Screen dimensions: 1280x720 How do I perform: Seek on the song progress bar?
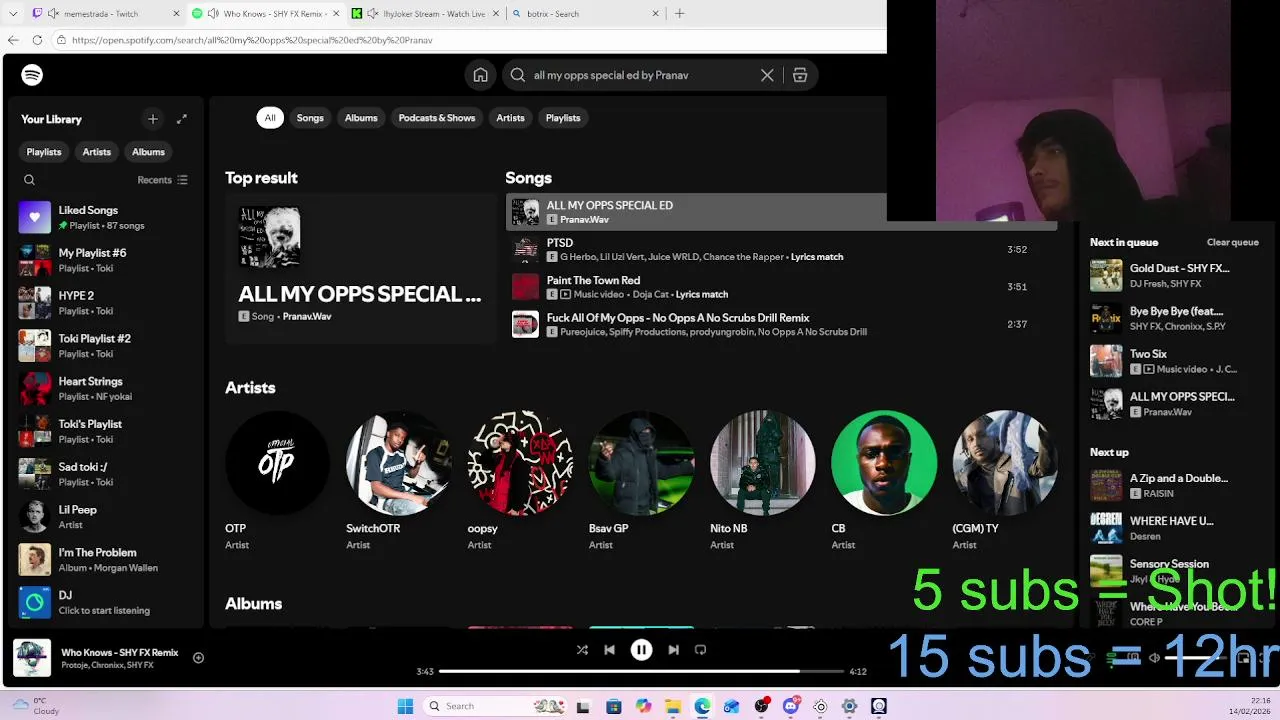pyautogui.click(x=641, y=672)
